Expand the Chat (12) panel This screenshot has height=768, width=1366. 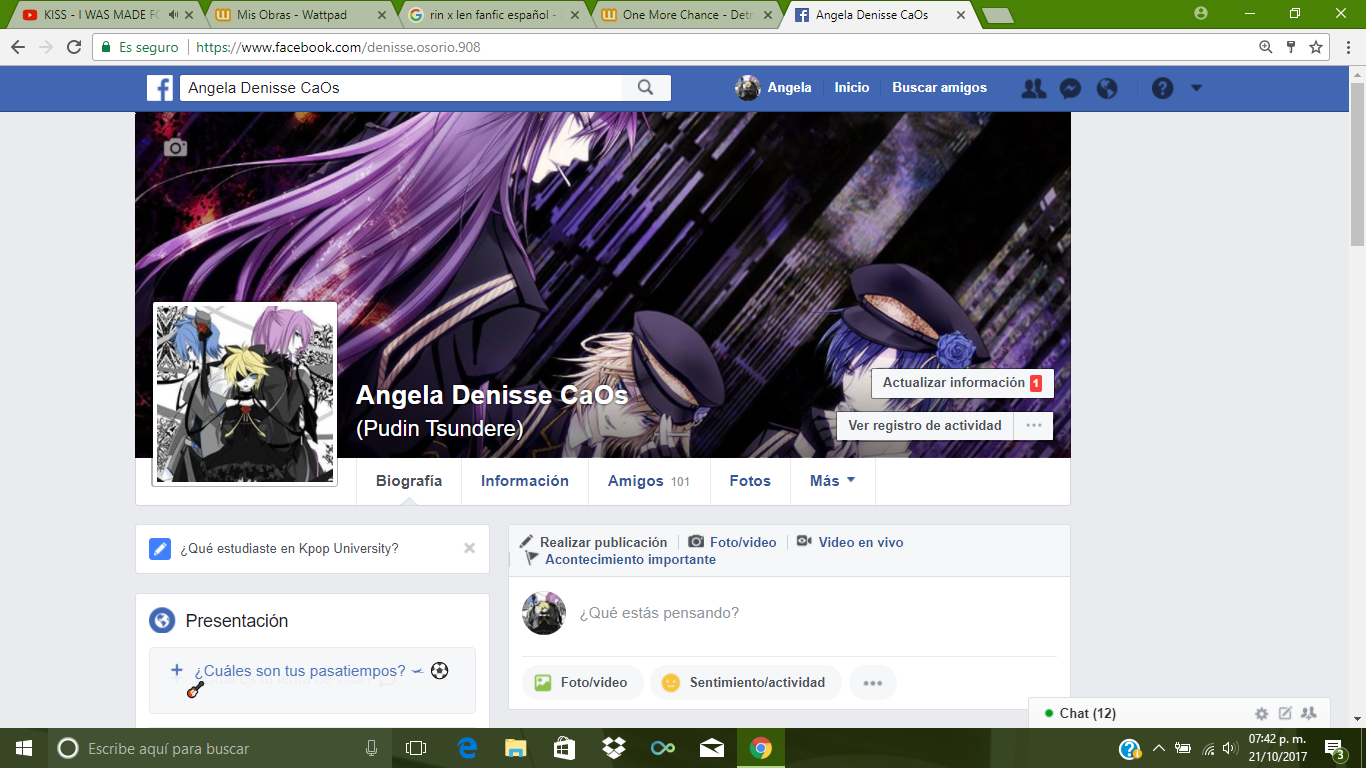pyautogui.click(x=1087, y=713)
